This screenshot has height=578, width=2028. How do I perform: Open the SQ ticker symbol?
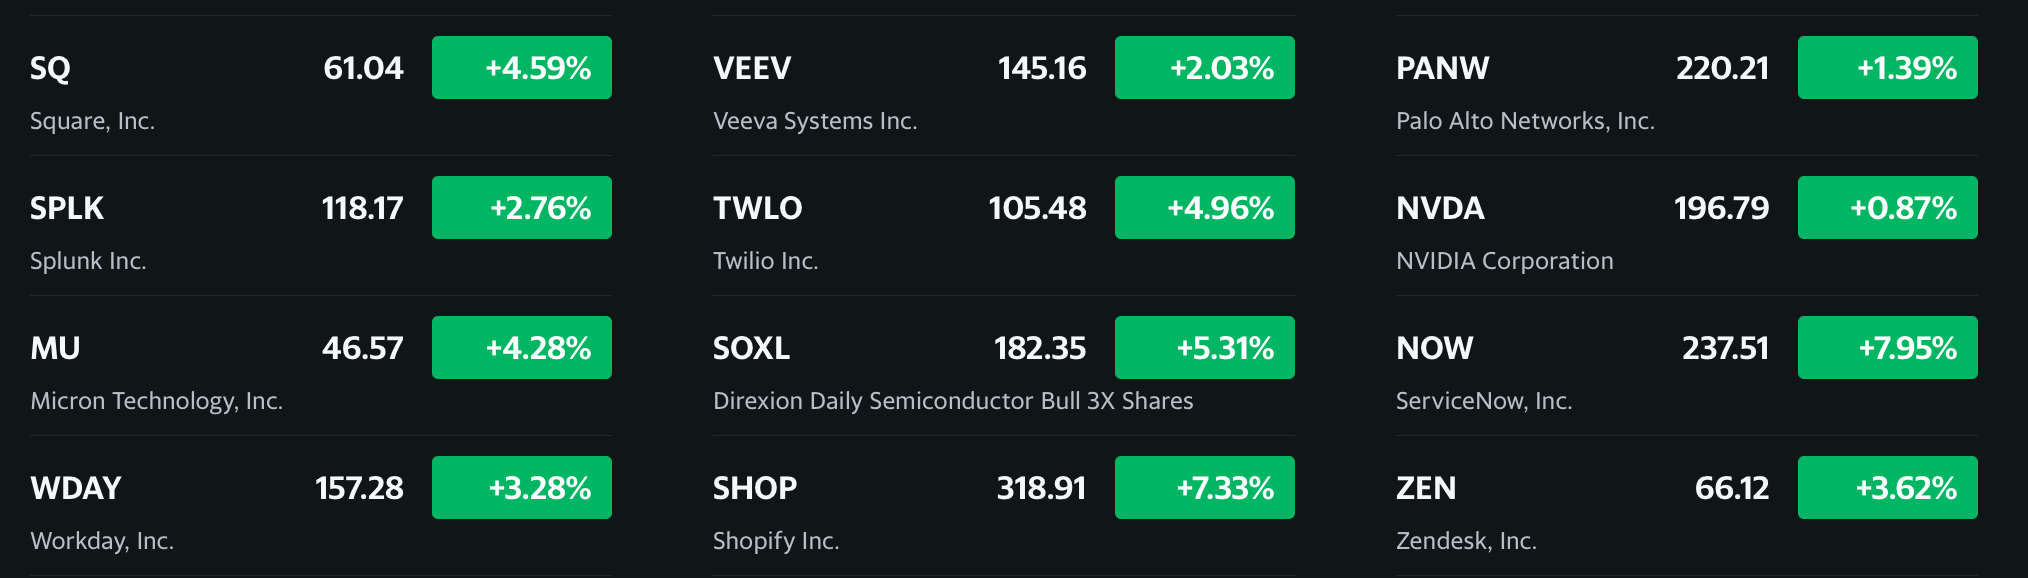click(50, 68)
